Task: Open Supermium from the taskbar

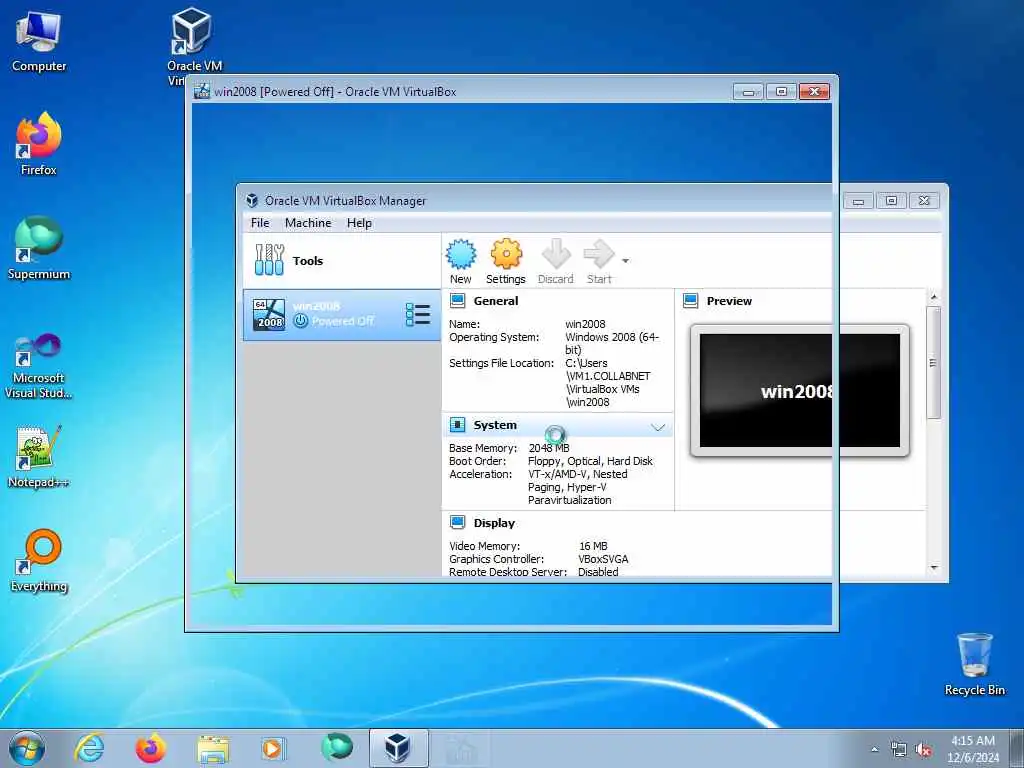Action: [x=337, y=748]
